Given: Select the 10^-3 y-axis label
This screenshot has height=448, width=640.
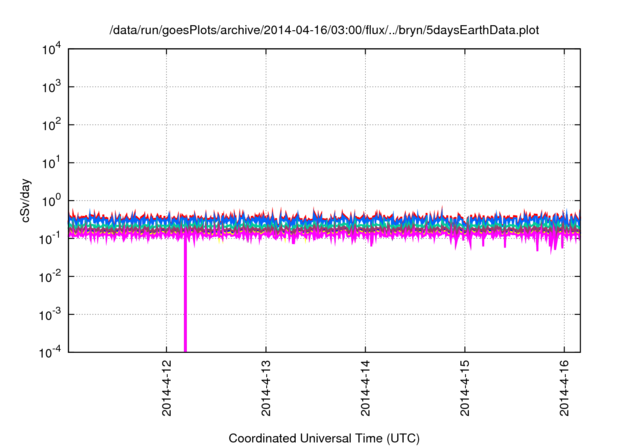Looking at the screenshot, I should (x=51, y=315).
